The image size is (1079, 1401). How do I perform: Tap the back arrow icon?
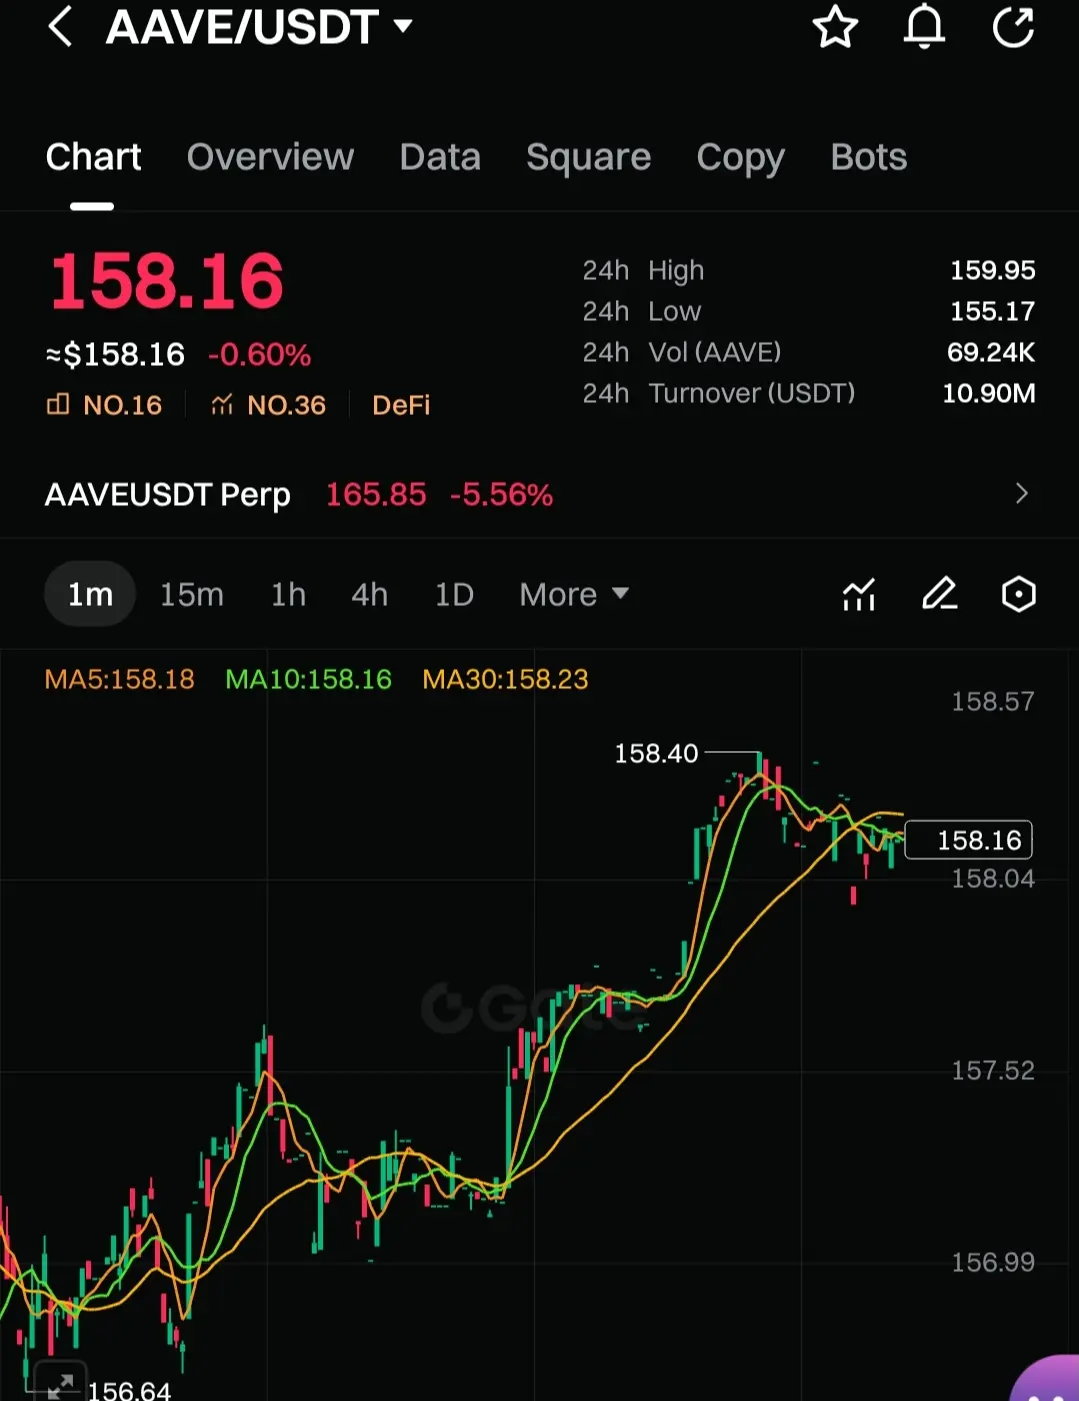coord(60,26)
